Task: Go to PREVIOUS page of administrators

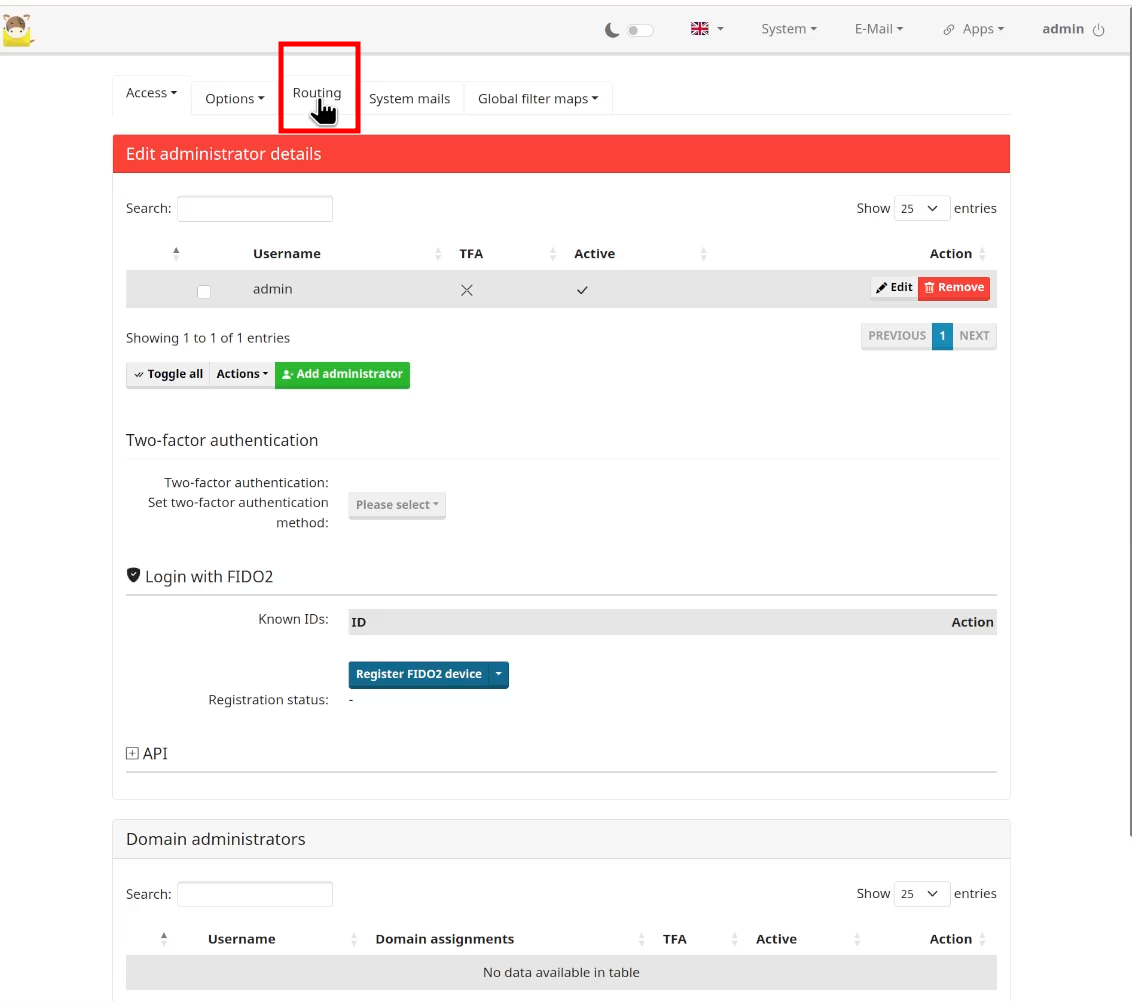Action: [x=897, y=336]
